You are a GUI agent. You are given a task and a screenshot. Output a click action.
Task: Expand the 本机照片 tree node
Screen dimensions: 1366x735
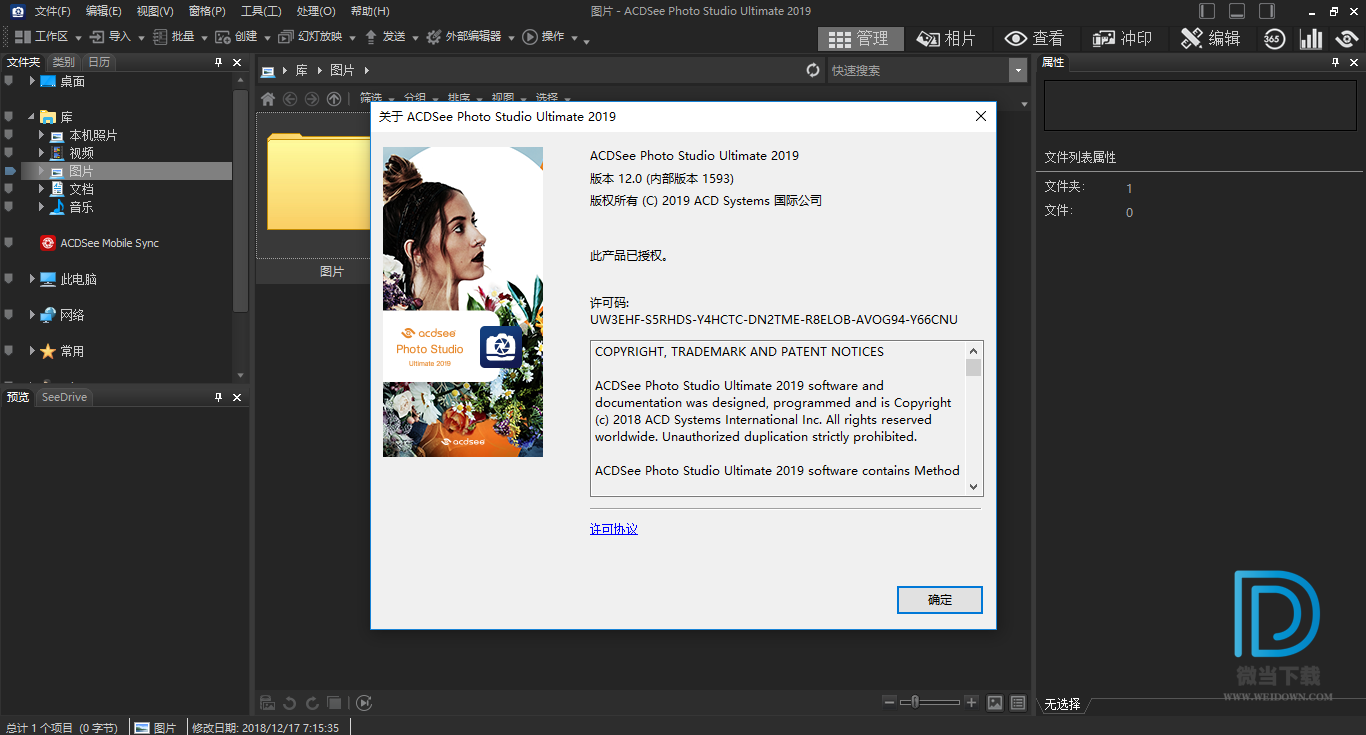42,135
